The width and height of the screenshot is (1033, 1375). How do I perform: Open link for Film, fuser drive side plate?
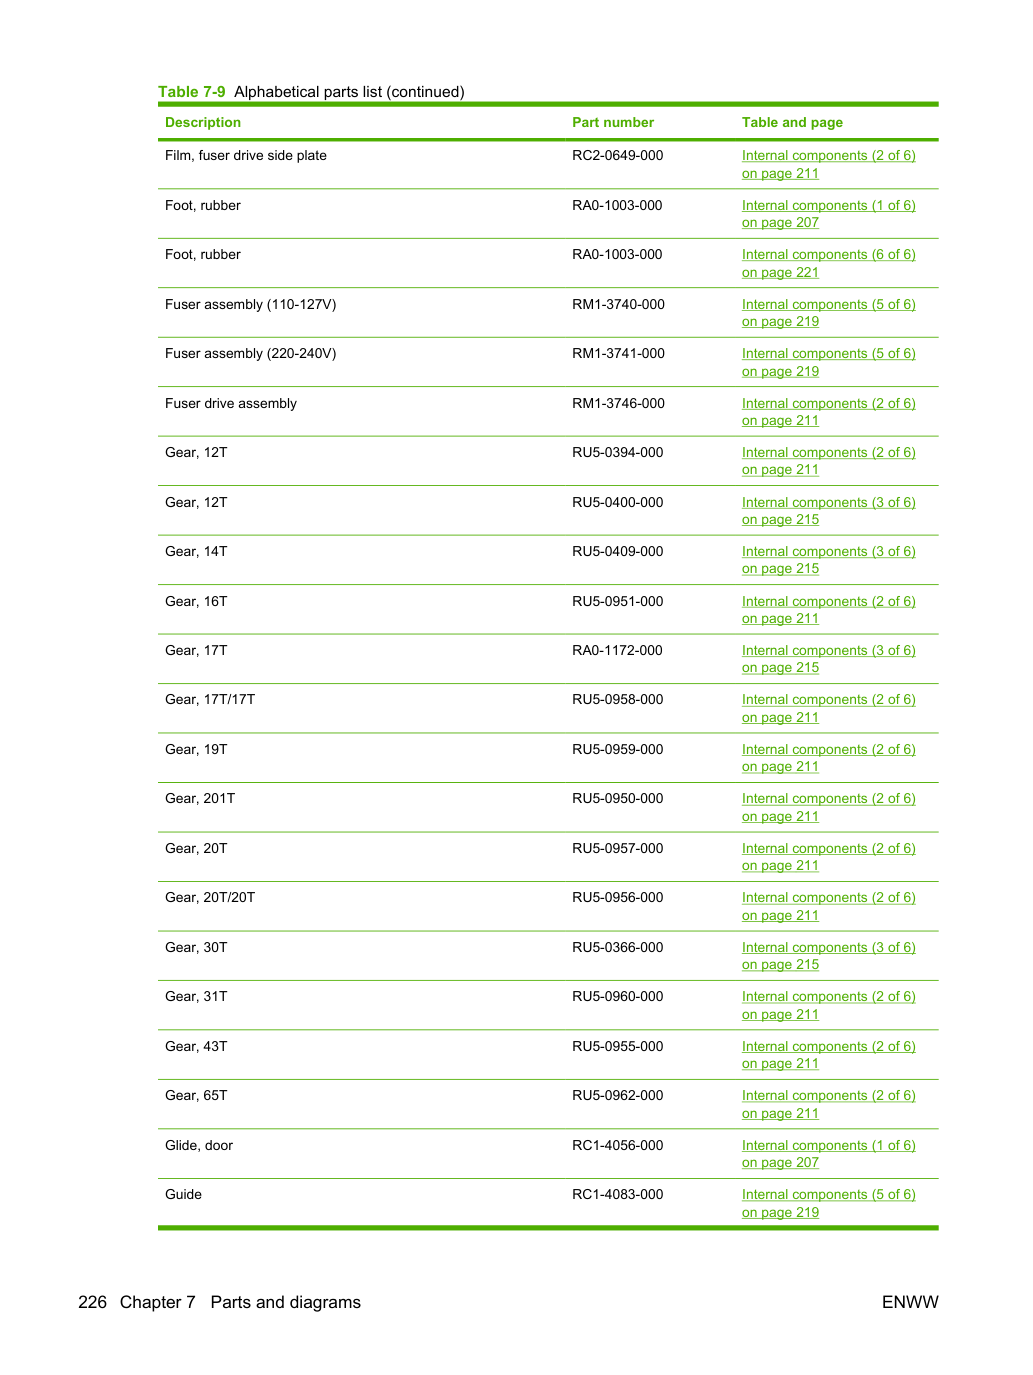tap(828, 164)
